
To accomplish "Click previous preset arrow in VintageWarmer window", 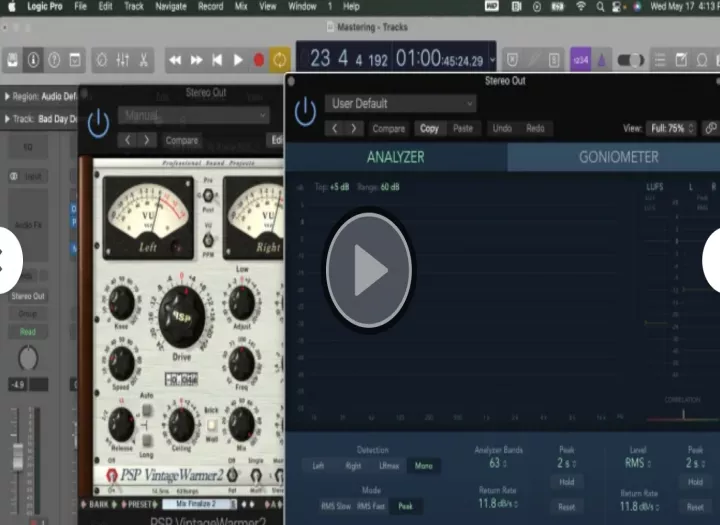I will (x=128, y=140).
